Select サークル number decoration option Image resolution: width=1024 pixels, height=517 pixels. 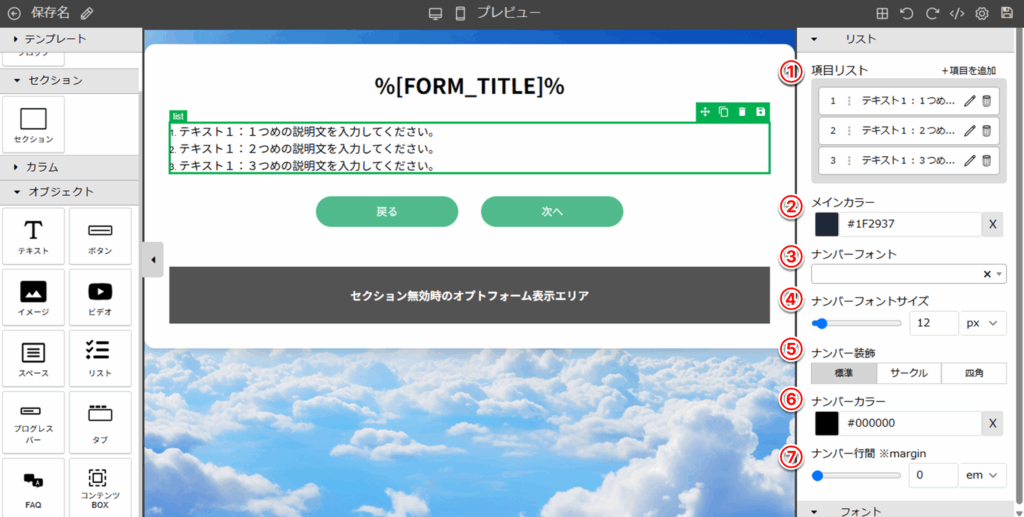pyautogui.click(x=908, y=373)
